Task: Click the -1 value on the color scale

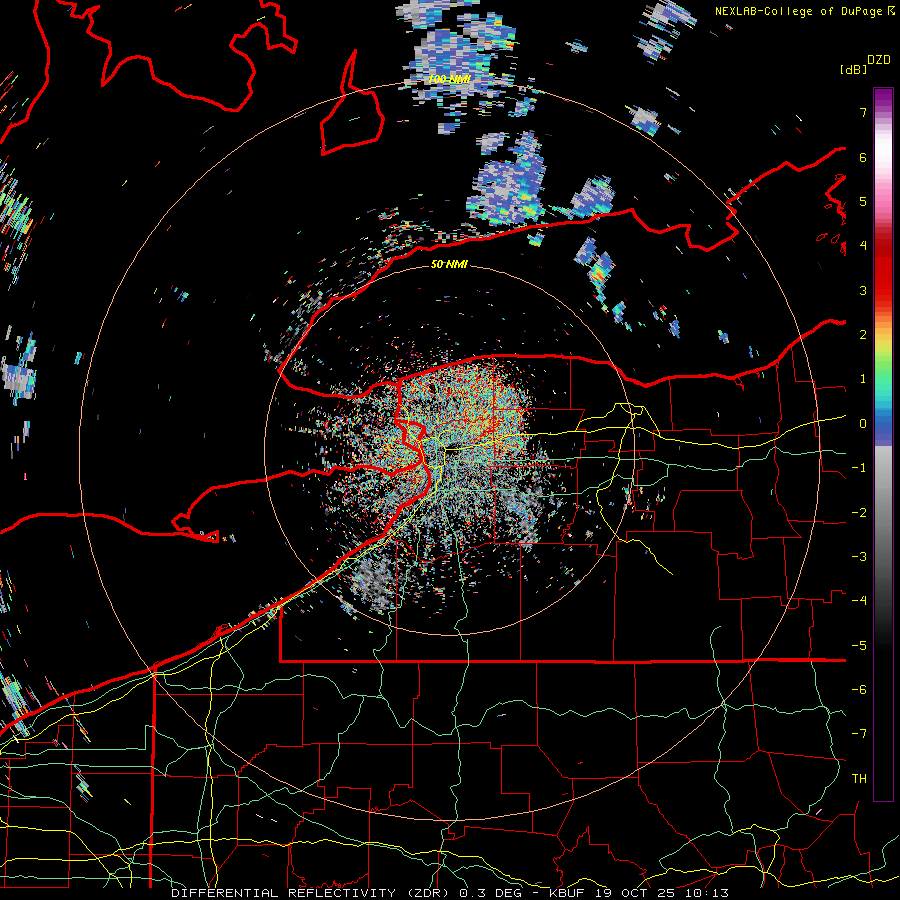Action: (859, 468)
